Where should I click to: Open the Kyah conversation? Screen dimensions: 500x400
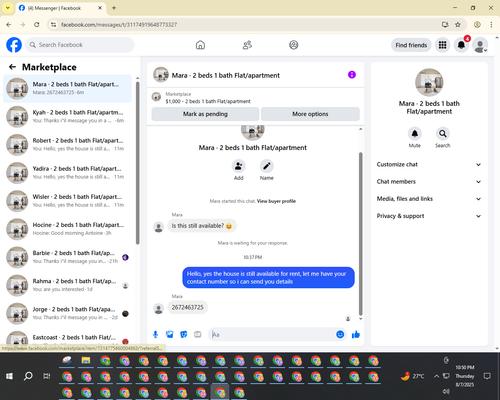click(67, 117)
